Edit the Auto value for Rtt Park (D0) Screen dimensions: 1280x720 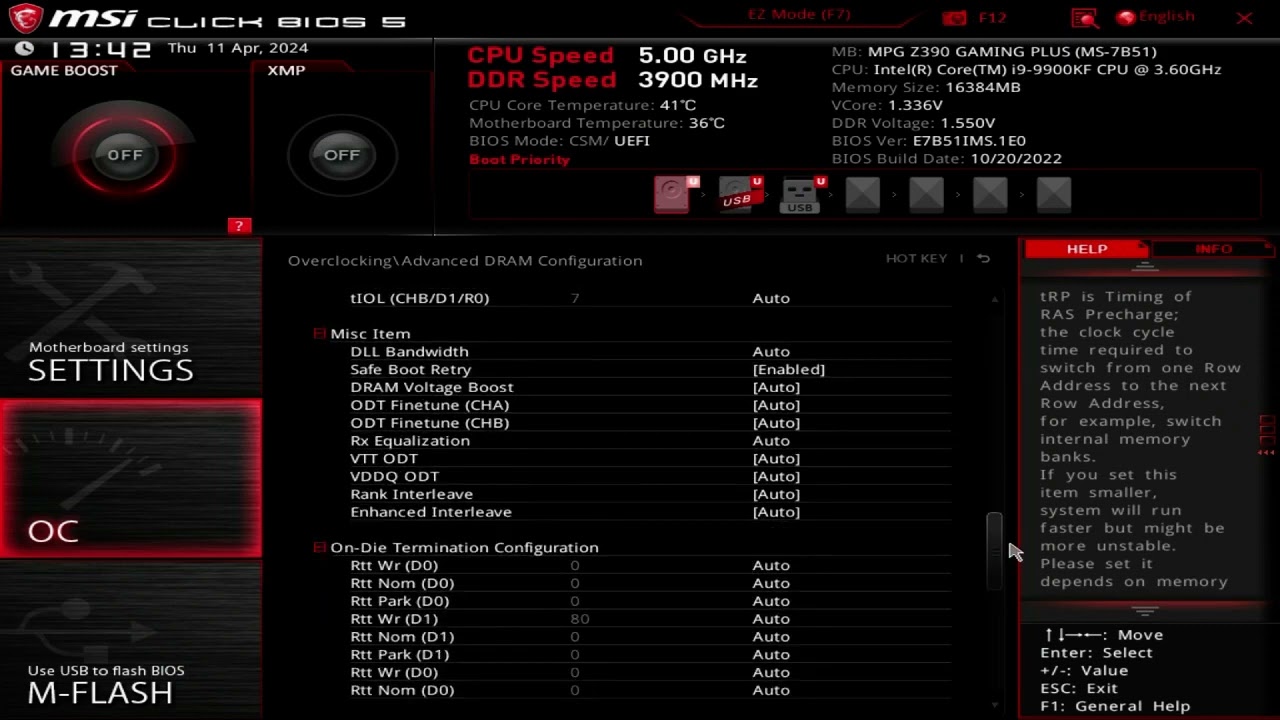771,601
